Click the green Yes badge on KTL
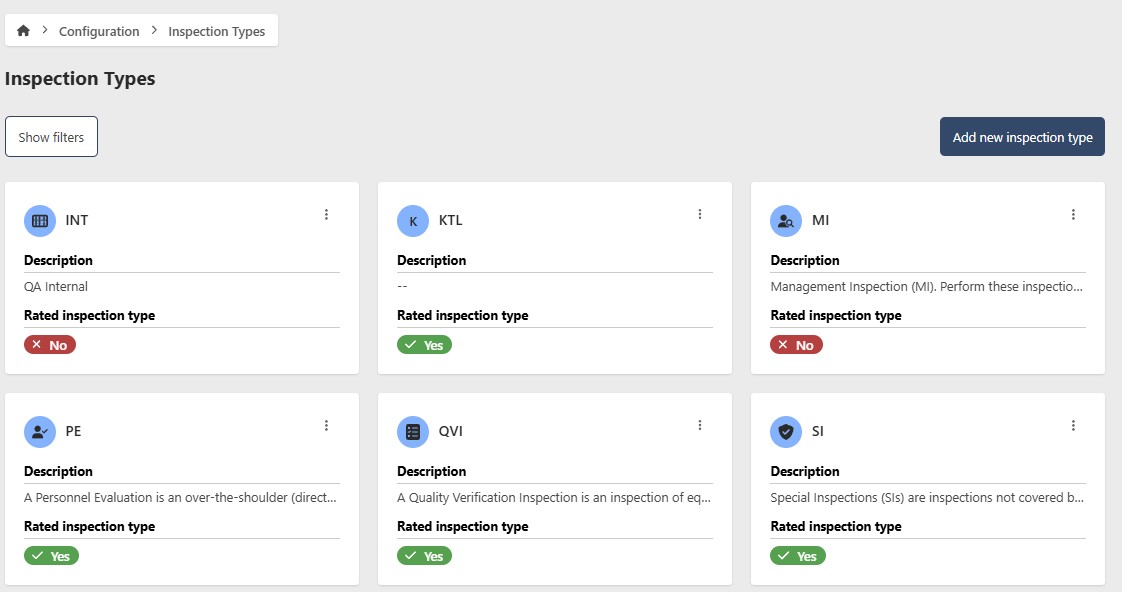This screenshot has width=1122, height=592. [424, 345]
